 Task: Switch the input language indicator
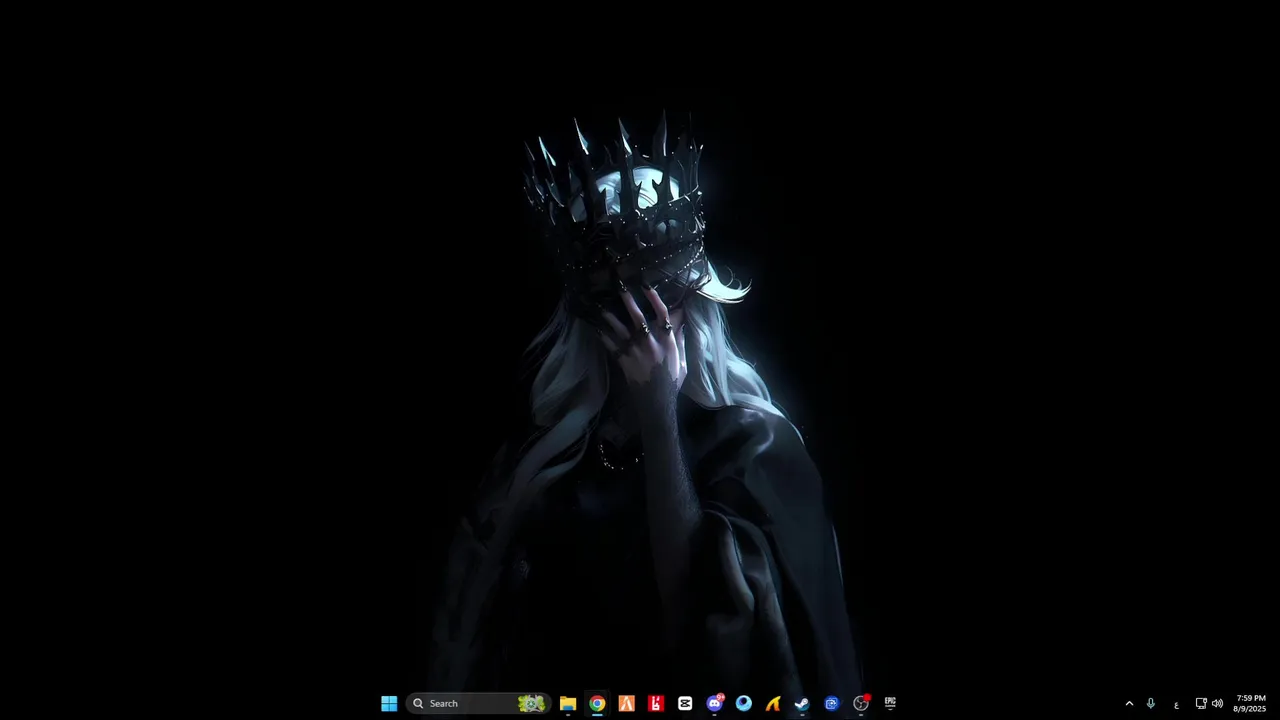point(1176,704)
